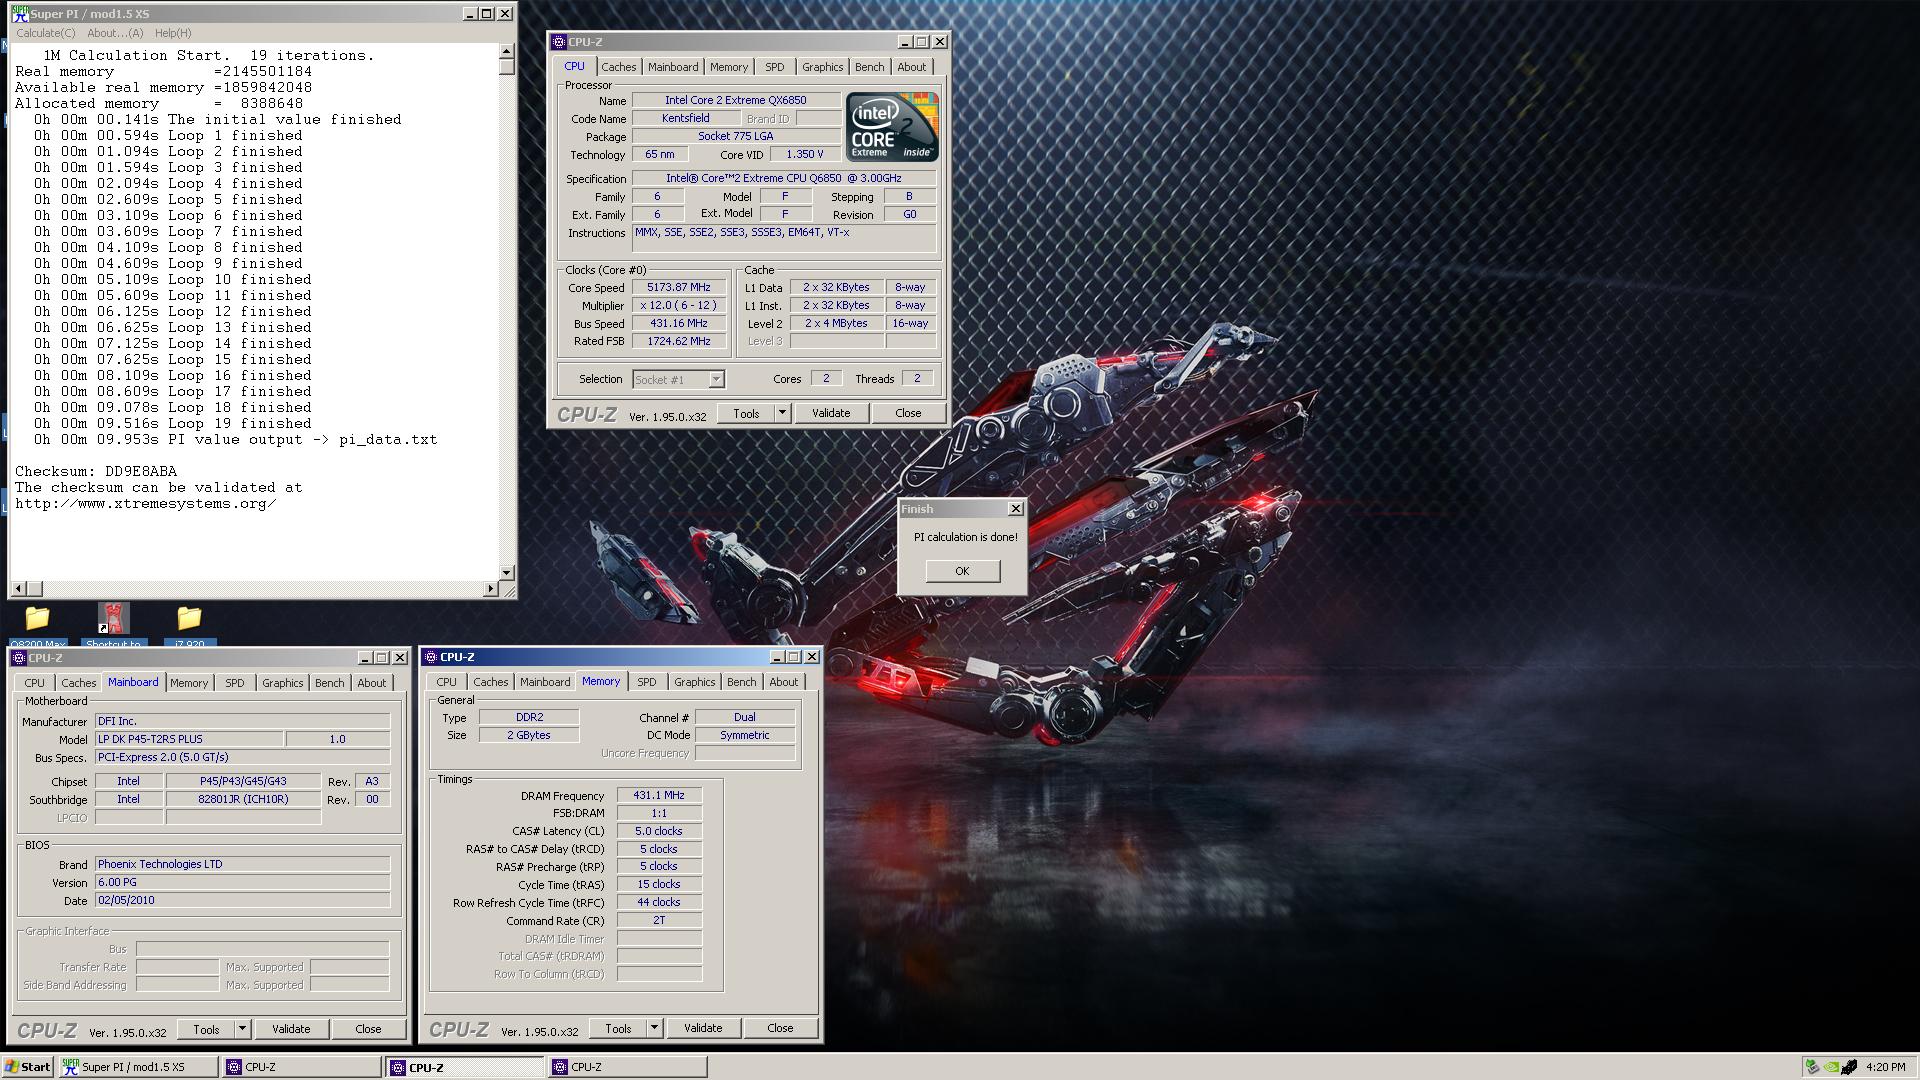Image resolution: width=1920 pixels, height=1080 pixels.
Task: Click the CPU-Z title icon in Mainboard window
Action: [19, 658]
